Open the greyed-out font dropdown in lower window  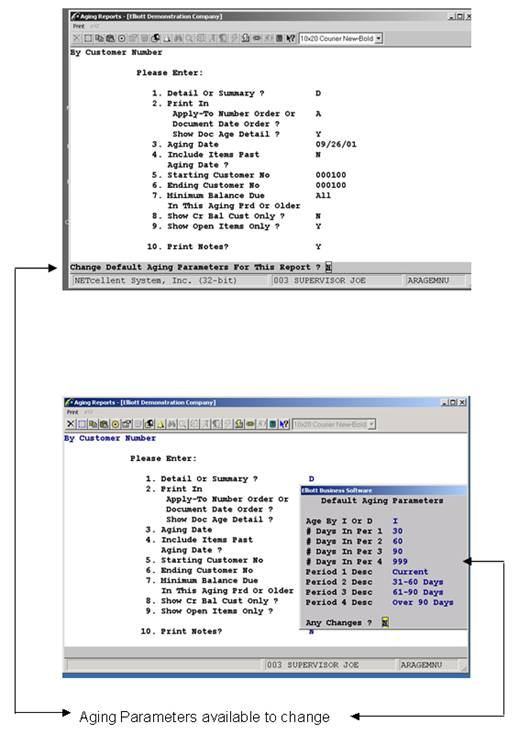pyautogui.click(x=372, y=424)
